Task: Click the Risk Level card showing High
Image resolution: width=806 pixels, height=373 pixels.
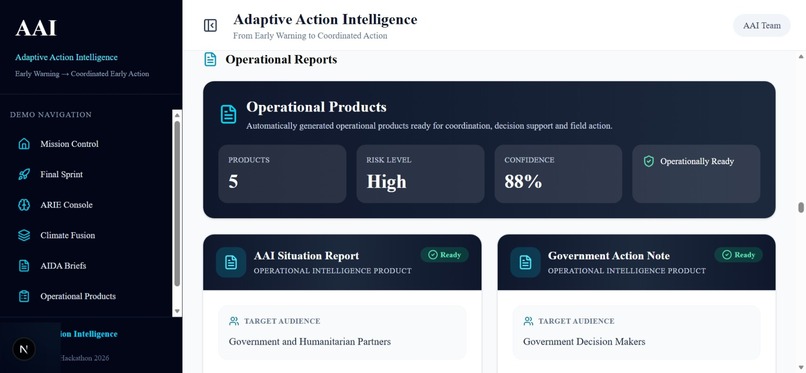Action: (420, 174)
